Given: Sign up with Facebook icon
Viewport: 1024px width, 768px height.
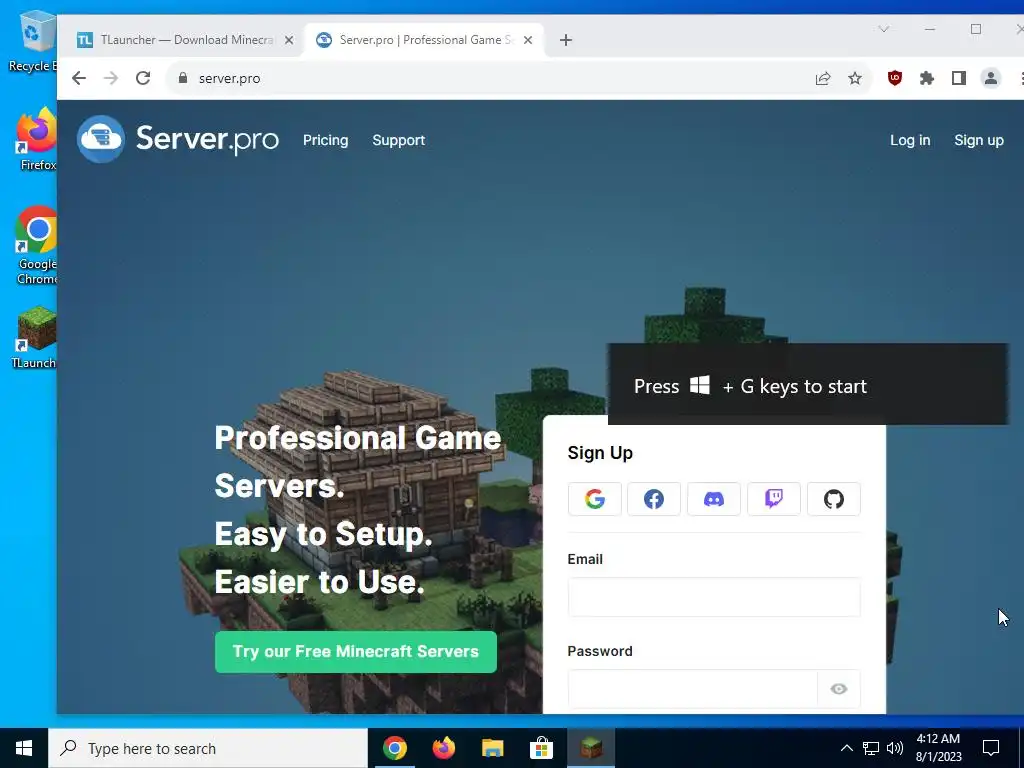Looking at the screenshot, I should coord(654,500).
